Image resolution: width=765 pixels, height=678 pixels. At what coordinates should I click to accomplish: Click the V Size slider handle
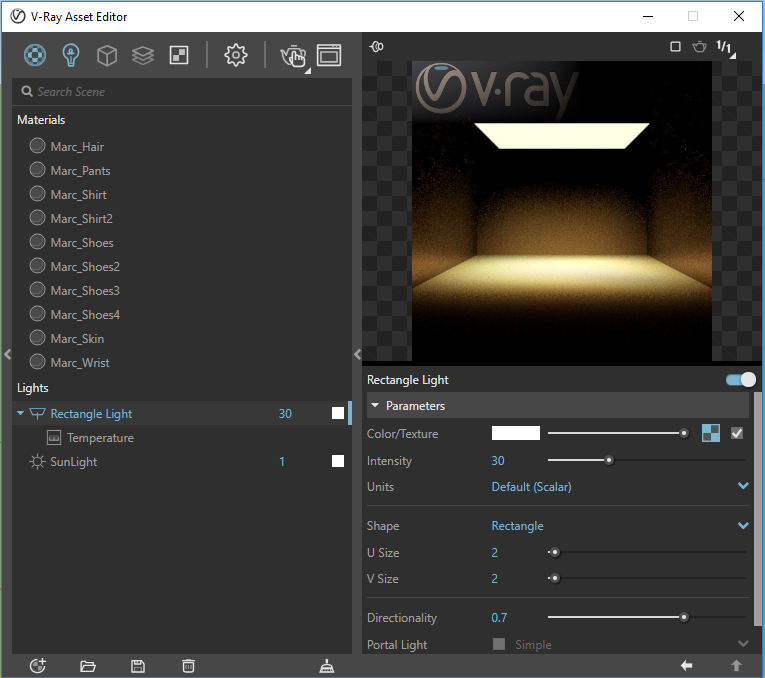click(555, 578)
